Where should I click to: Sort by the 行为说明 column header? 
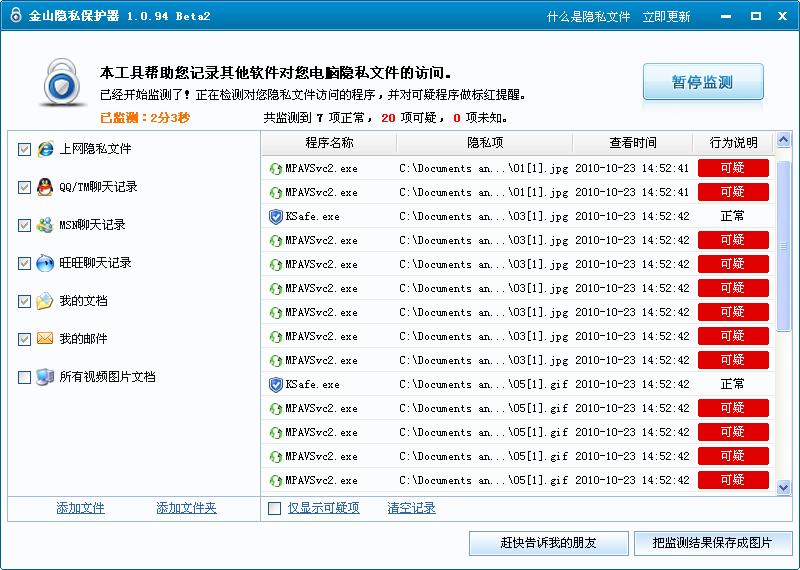click(733, 143)
